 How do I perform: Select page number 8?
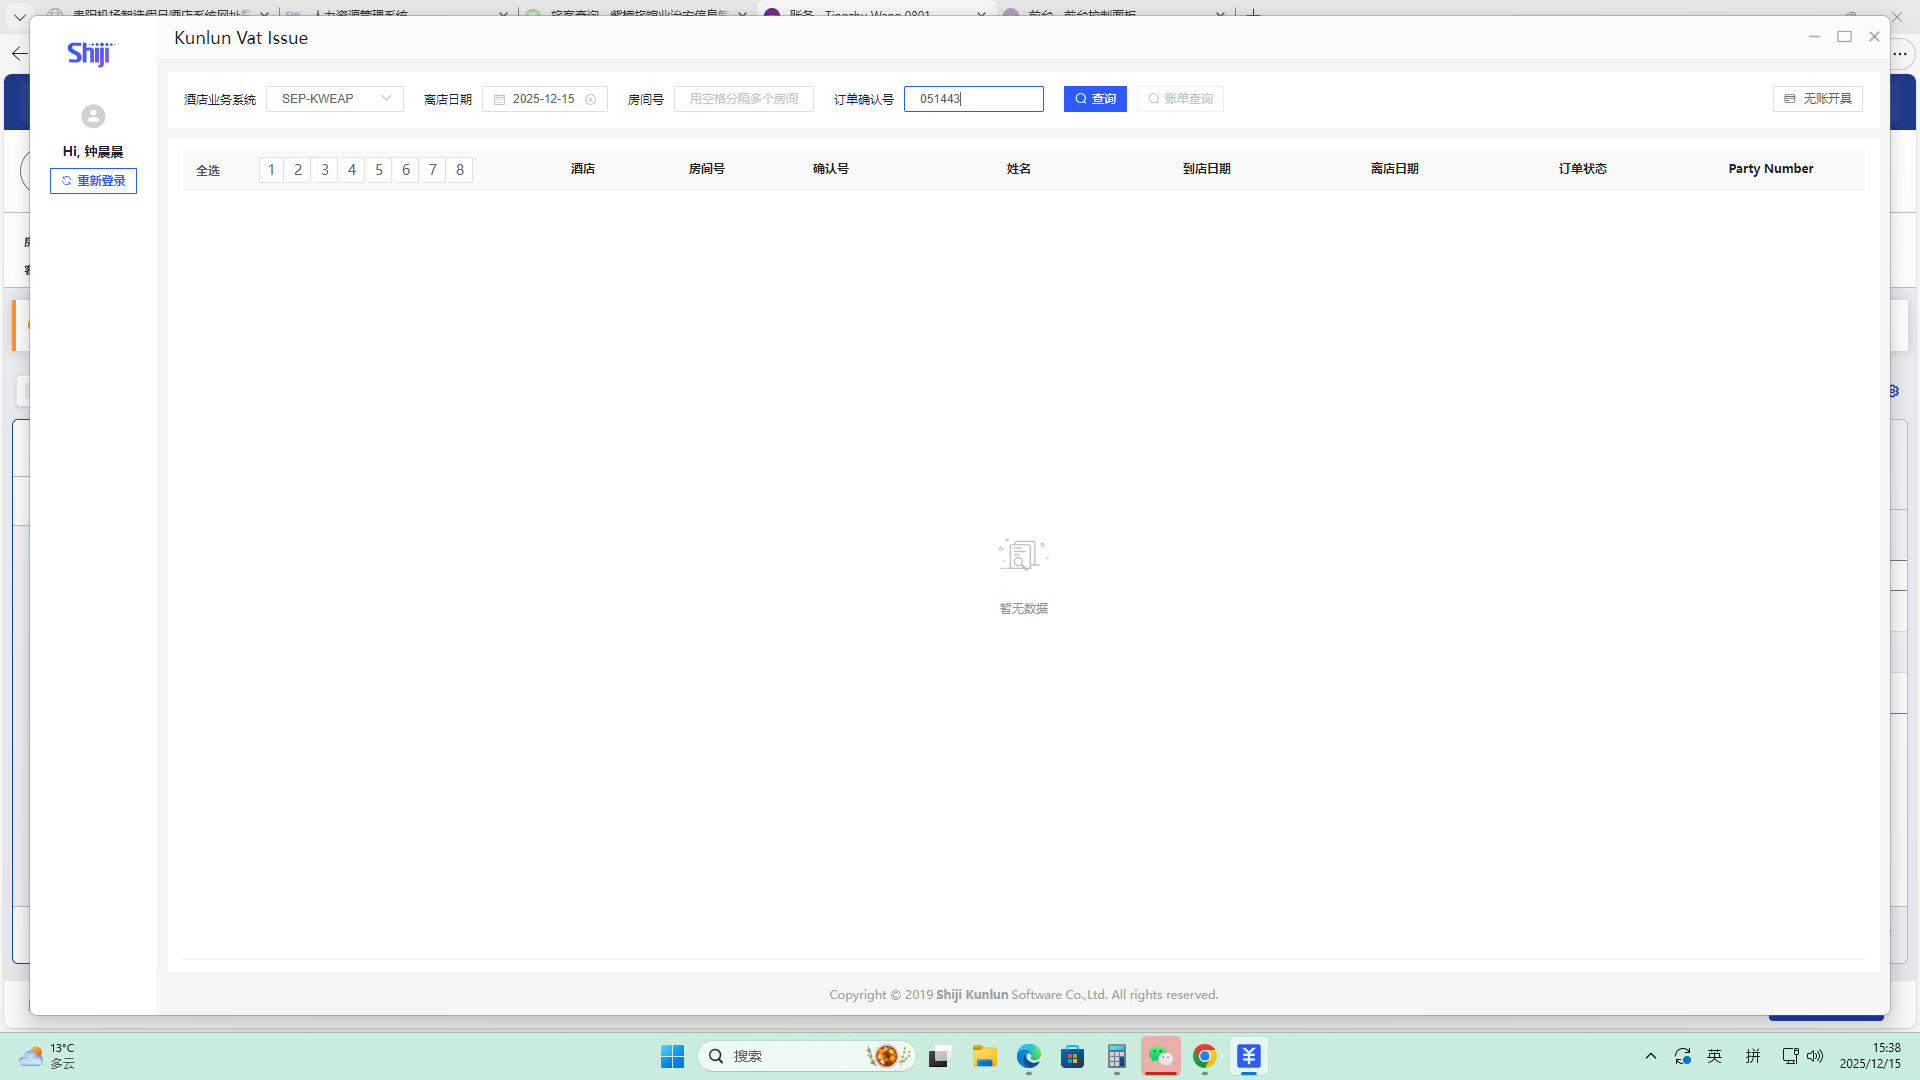pos(460,170)
